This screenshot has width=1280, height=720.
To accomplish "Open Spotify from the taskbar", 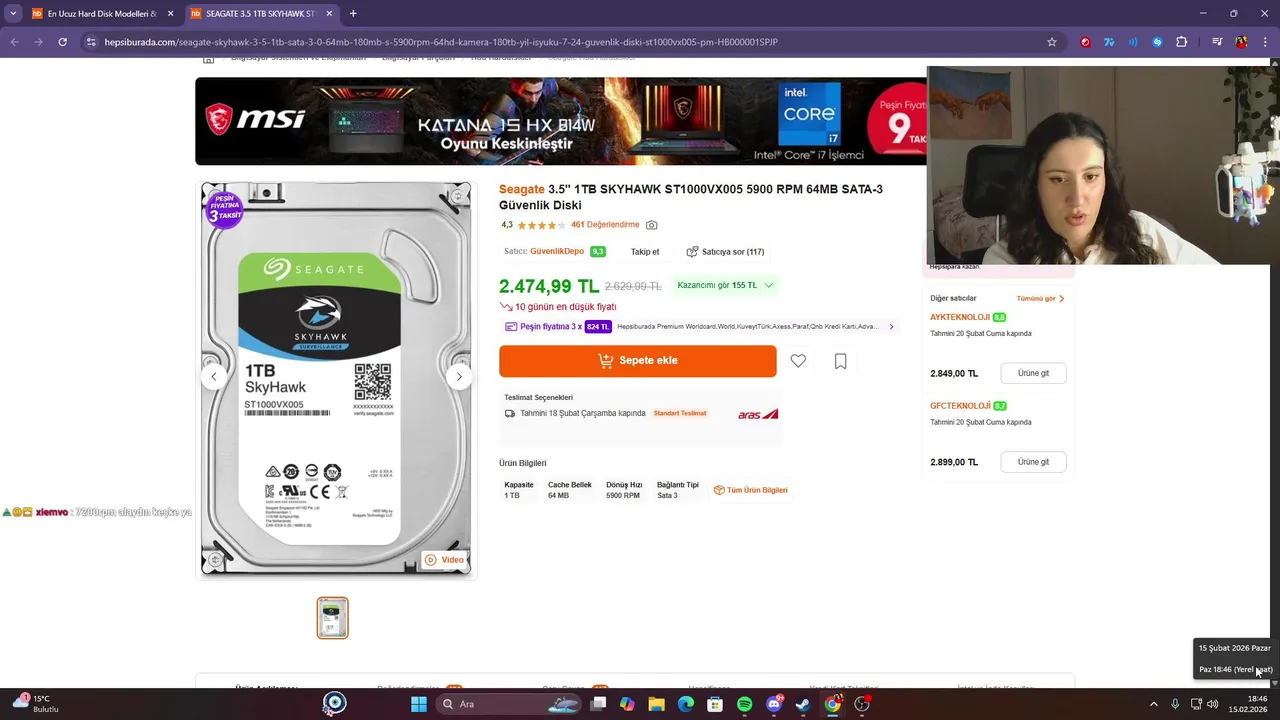I will 745,704.
